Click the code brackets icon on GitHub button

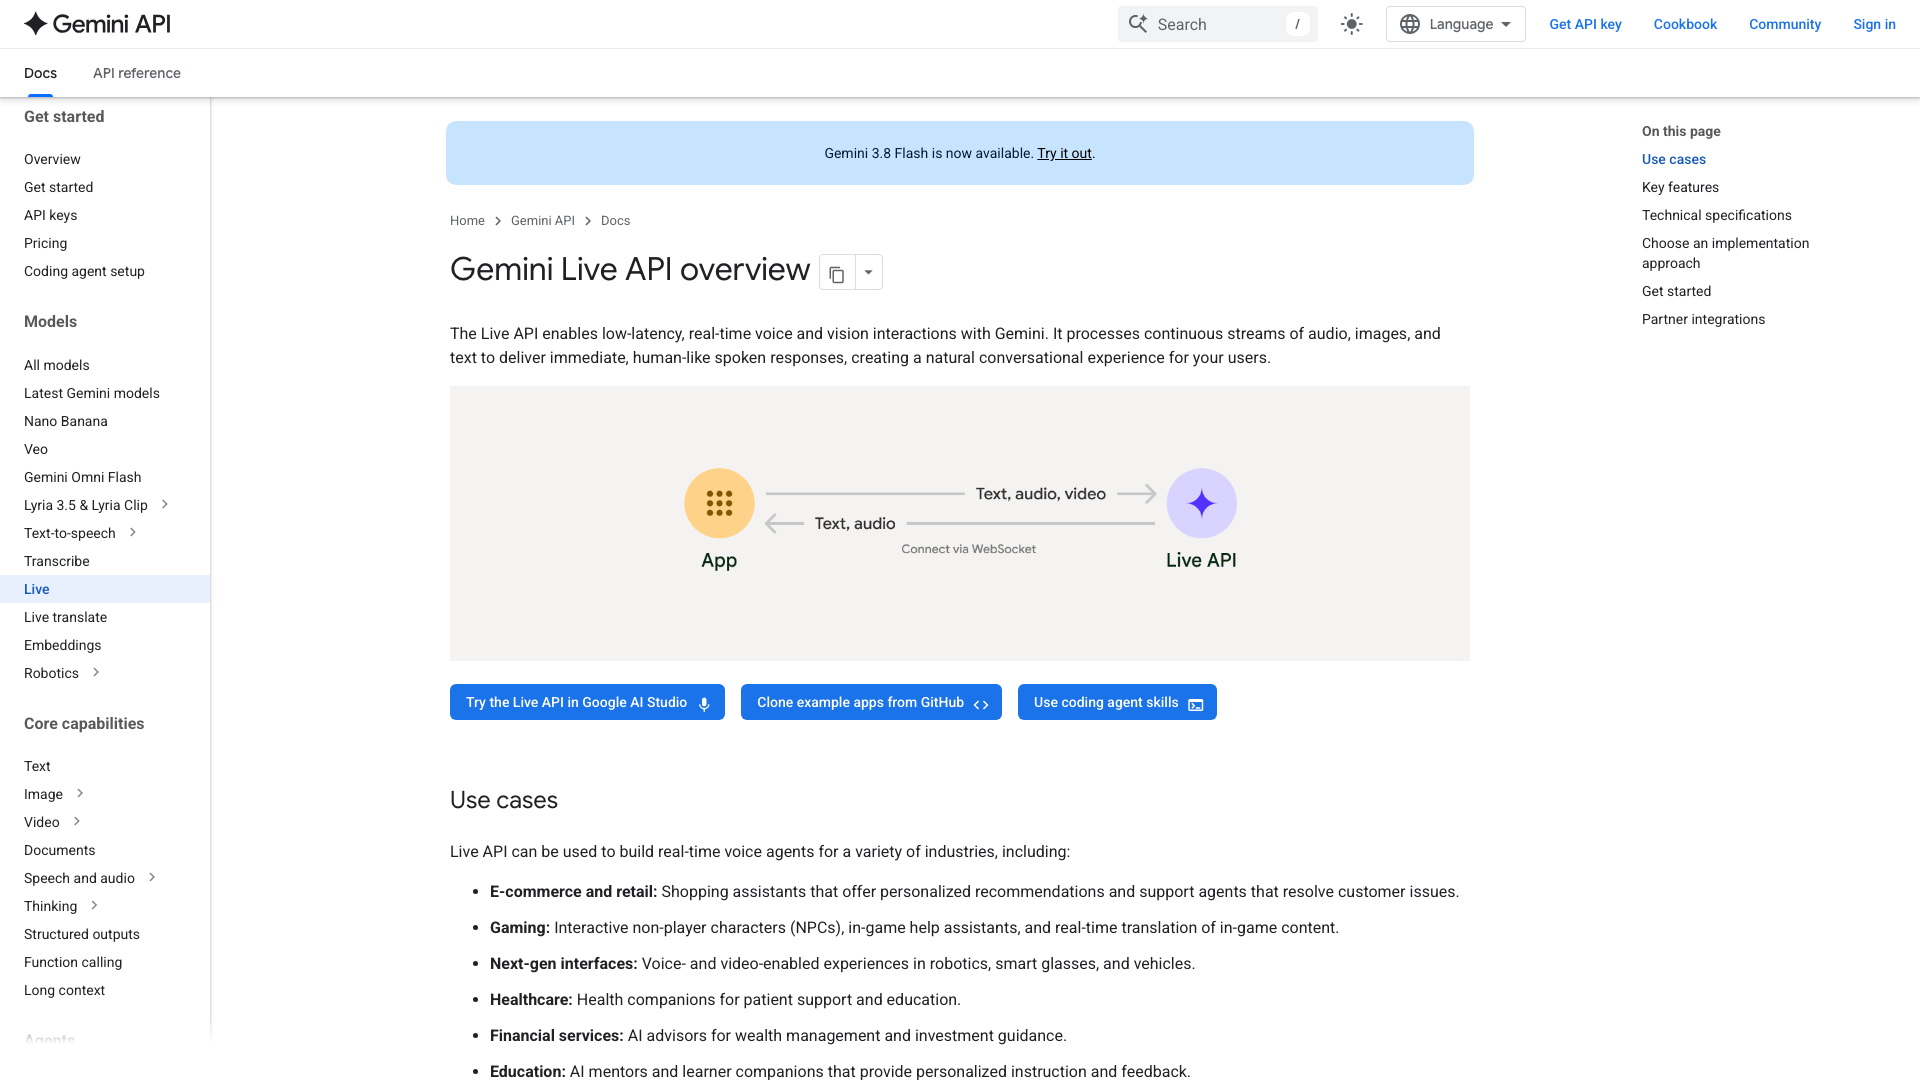tap(981, 704)
